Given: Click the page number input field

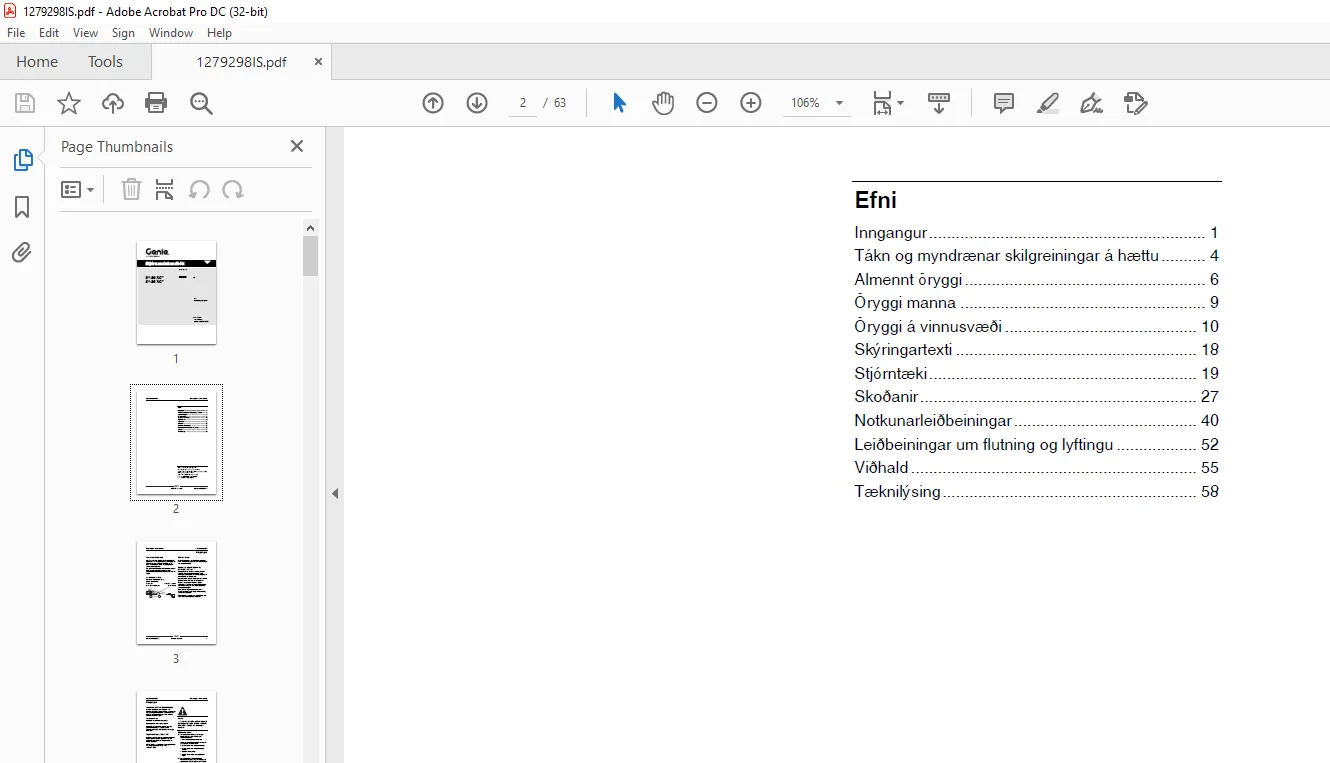Looking at the screenshot, I should (x=523, y=103).
